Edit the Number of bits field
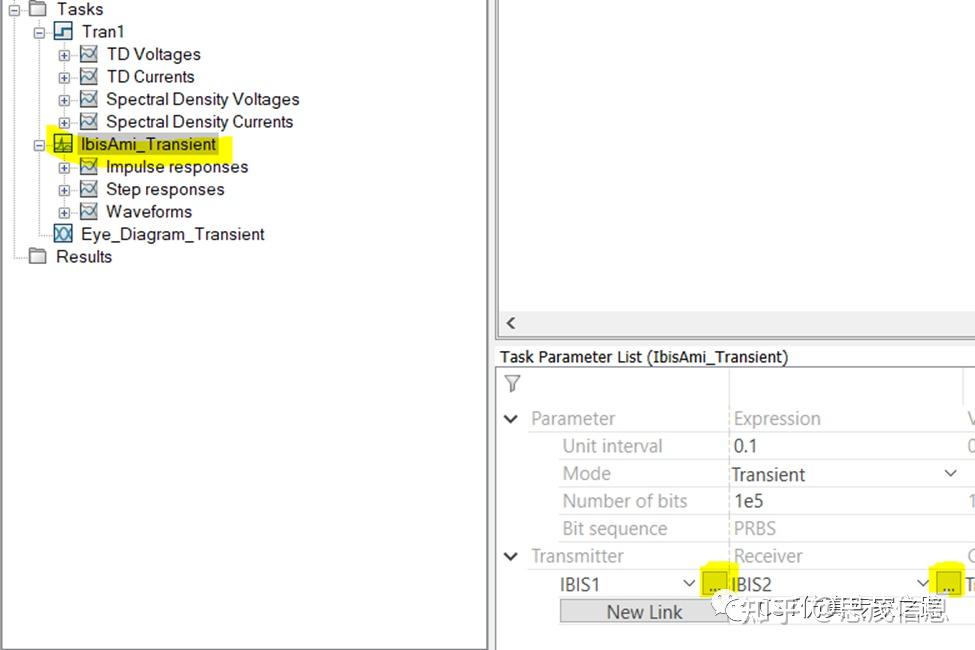Screen dimensions: 975x650 846,501
